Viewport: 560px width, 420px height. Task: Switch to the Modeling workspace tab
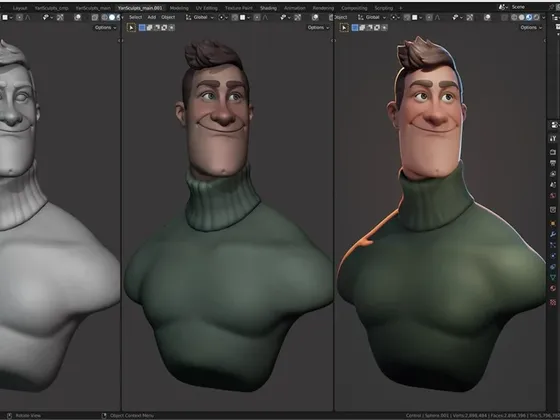[x=179, y=8]
